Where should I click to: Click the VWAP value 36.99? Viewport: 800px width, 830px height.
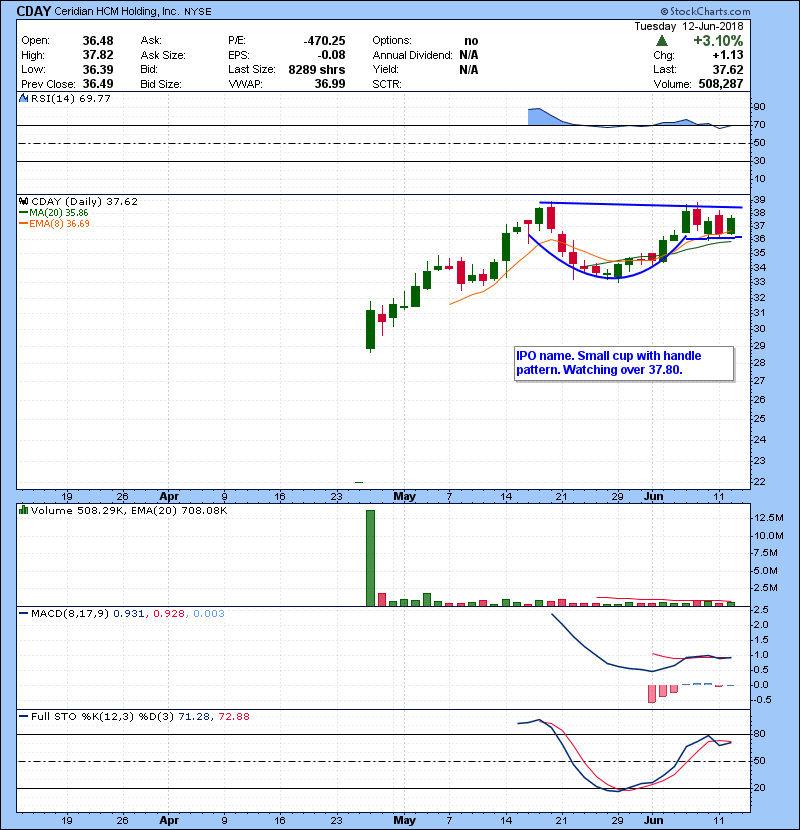tap(330, 84)
